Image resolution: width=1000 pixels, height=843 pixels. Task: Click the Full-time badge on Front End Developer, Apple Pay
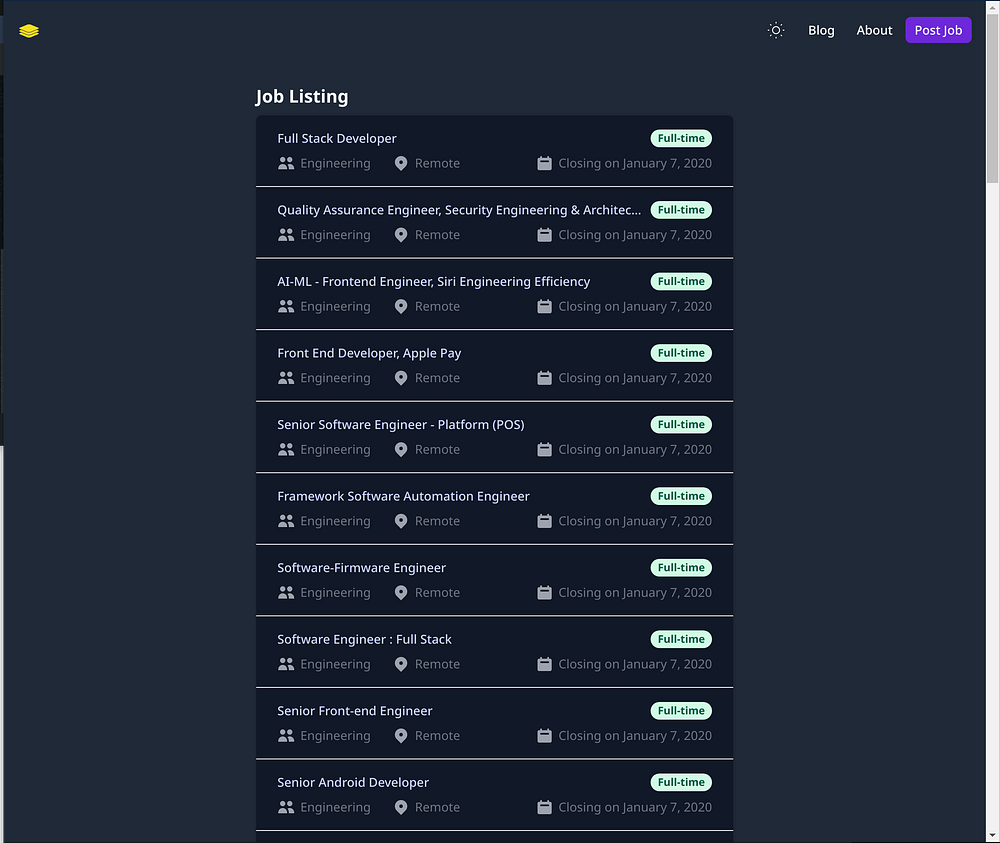tap(681, 353)
